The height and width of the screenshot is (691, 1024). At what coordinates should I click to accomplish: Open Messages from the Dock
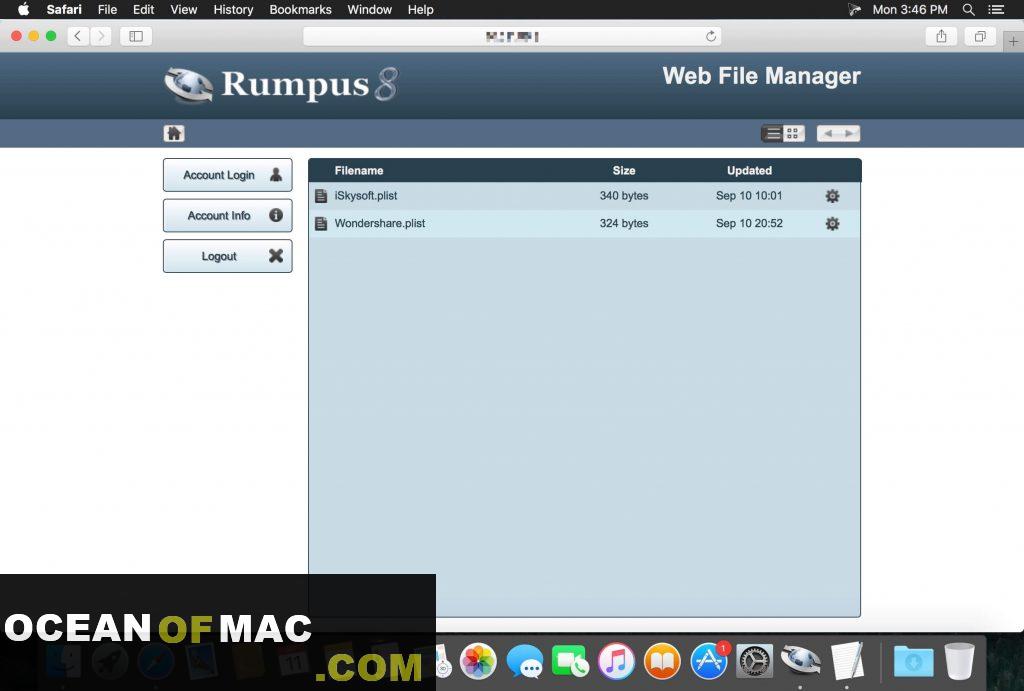tap(524, 661)
